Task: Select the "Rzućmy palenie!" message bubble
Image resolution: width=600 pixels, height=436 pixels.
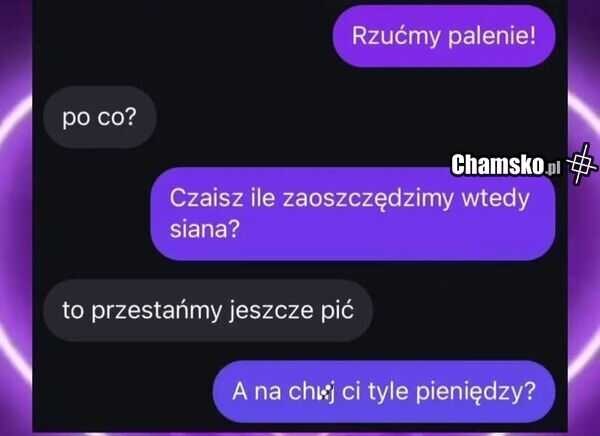Action: [444, 36]
